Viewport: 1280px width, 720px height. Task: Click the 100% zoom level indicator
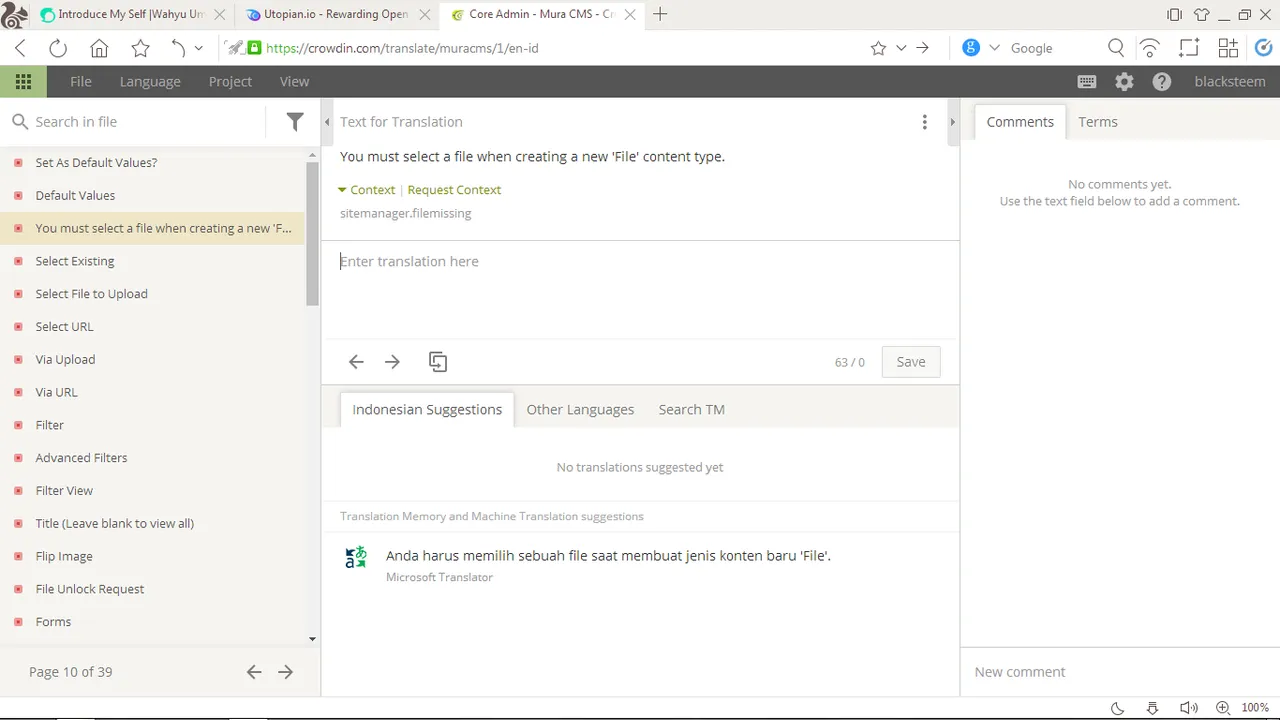[x=1255, y=708]
